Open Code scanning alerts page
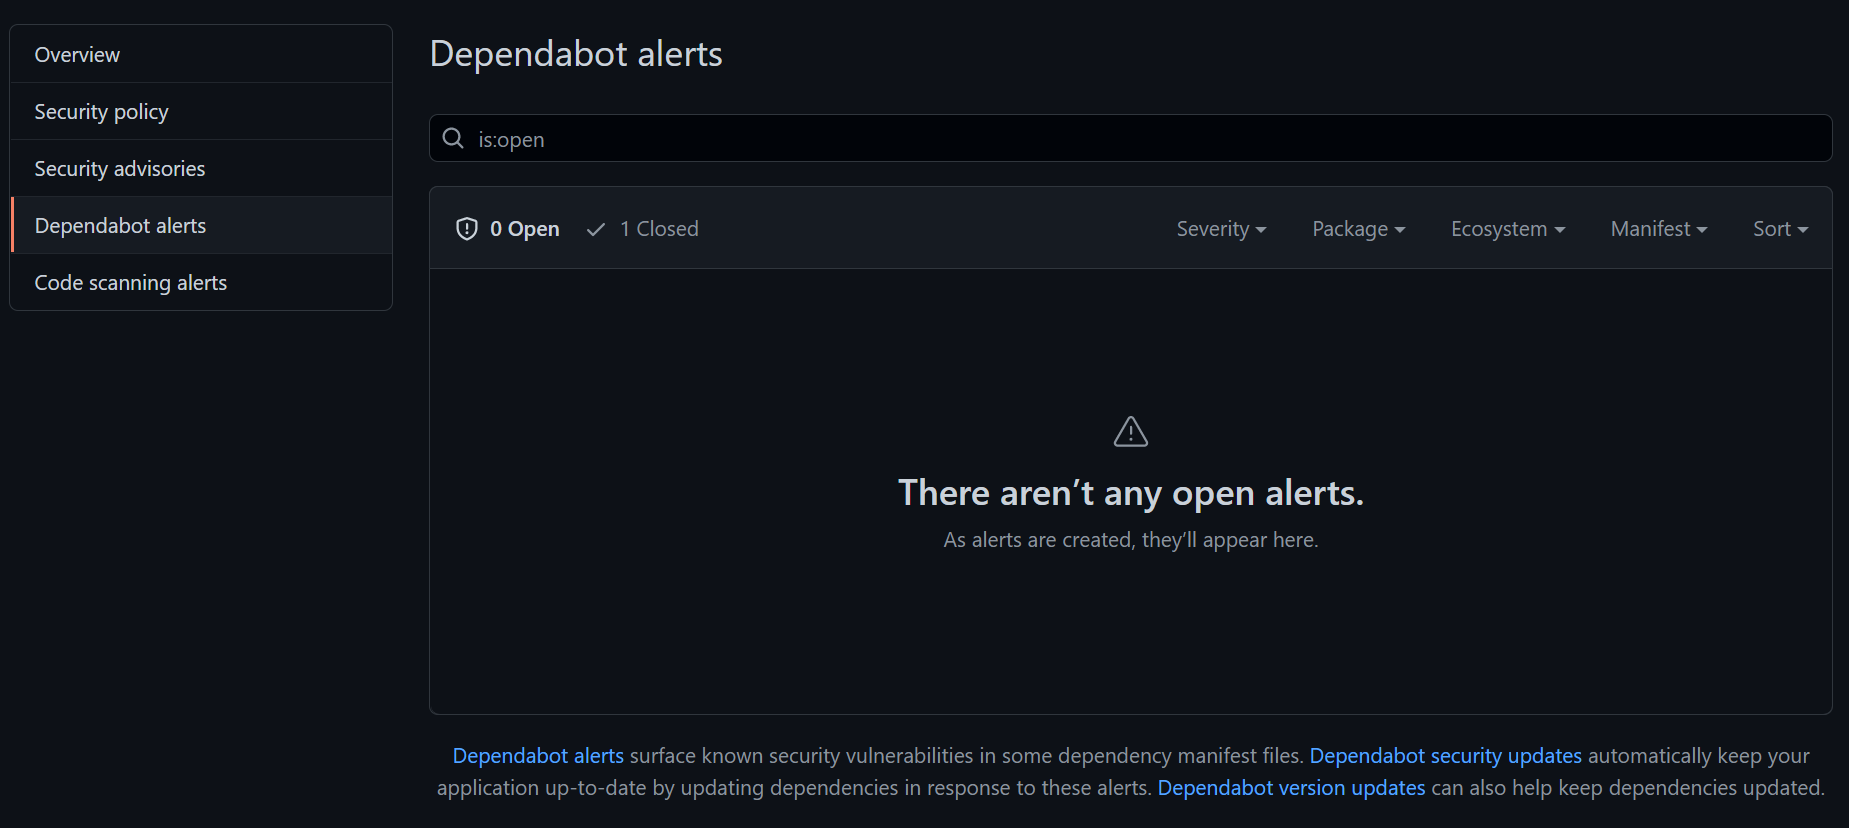1849x828 pixels. [x=130, y=283]
